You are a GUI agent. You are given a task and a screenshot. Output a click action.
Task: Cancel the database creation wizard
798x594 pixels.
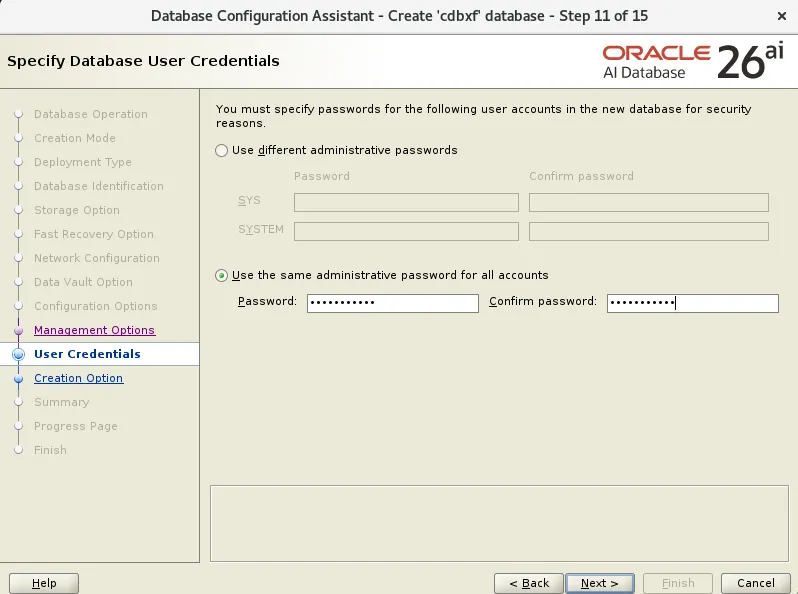pyautogui.click(x=756, y=583)
